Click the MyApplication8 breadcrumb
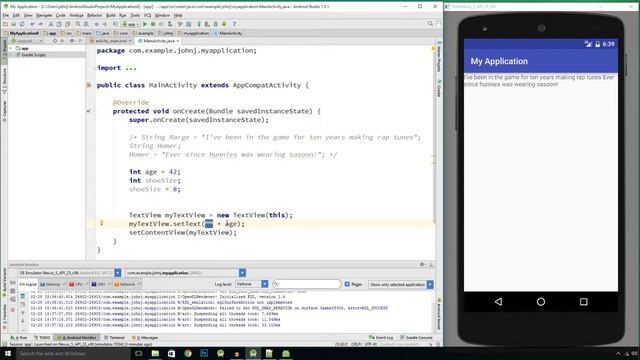The height and width of the screenshot is (360, 640). point(21,33)
